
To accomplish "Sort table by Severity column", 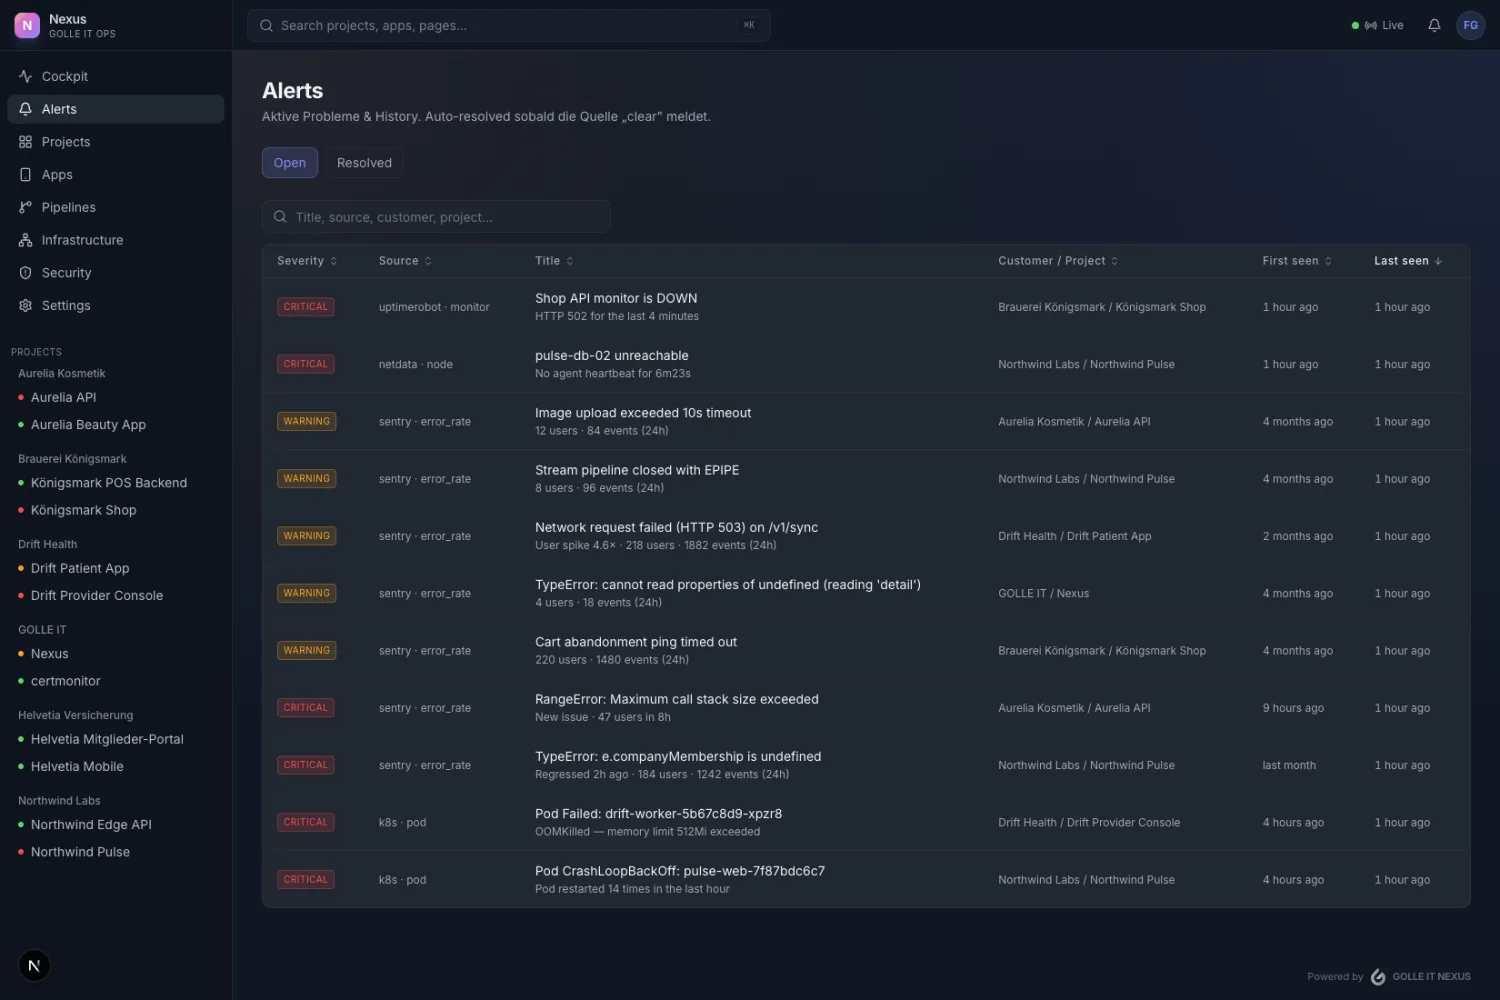I will click(x=307, y=261).
